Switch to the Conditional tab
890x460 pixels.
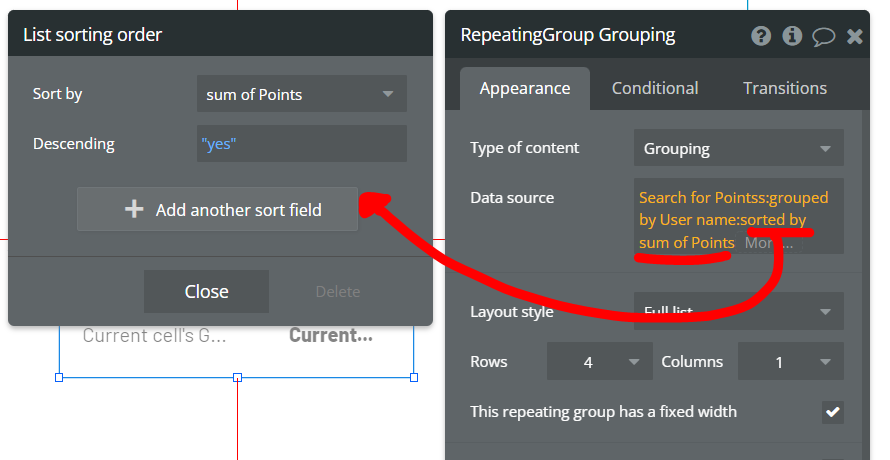coord(655,89)
